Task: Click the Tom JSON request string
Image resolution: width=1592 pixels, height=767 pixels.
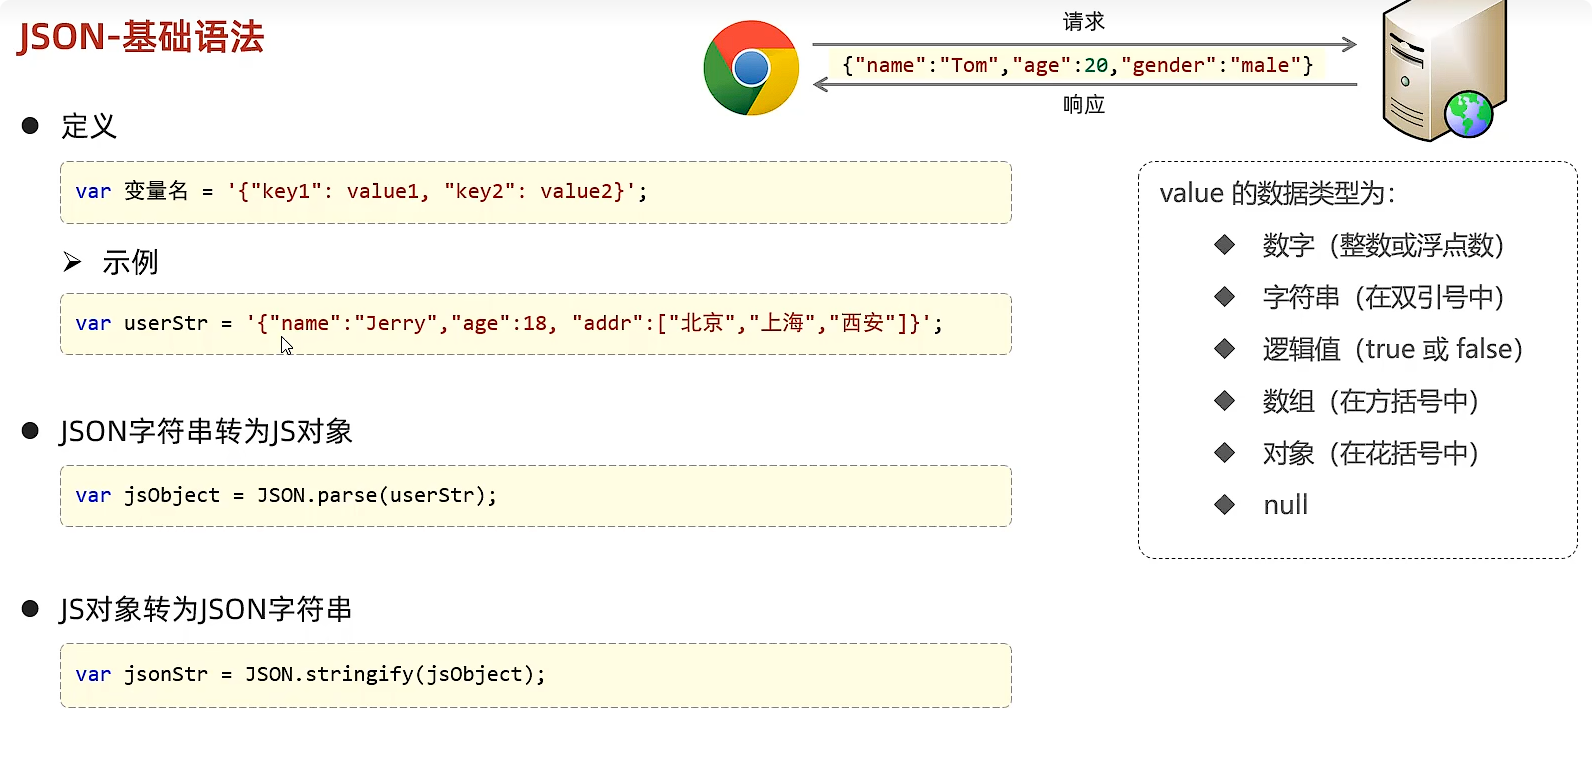Action: click(x=1077, y=65)
